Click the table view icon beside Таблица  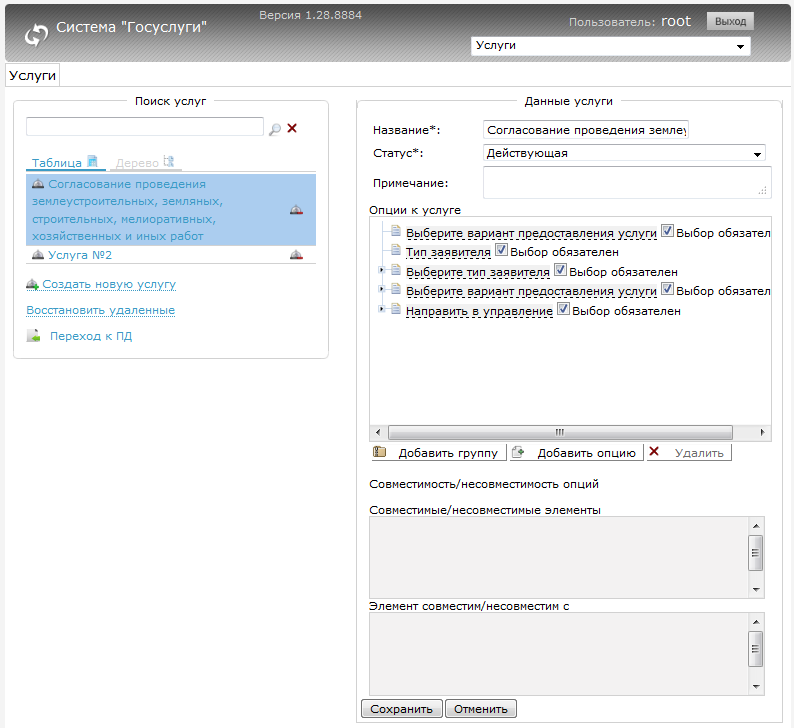tap(93, 161)
